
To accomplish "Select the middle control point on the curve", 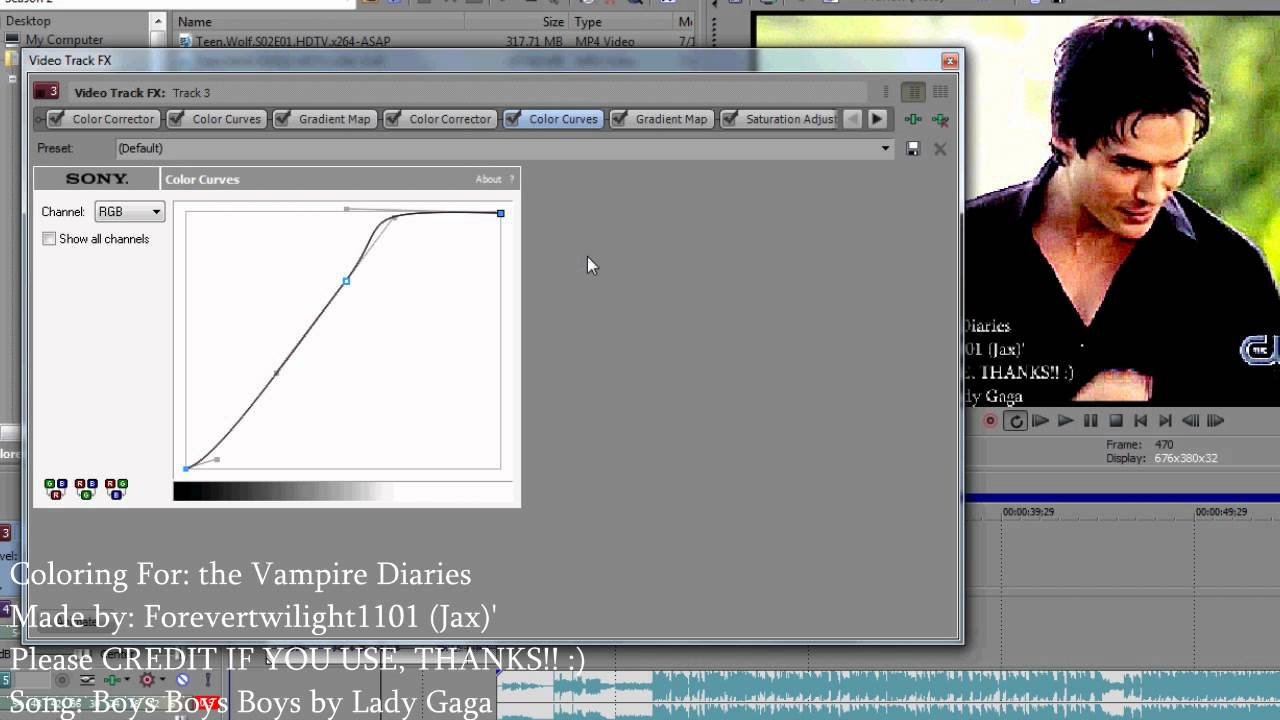I will pos(346,281).
